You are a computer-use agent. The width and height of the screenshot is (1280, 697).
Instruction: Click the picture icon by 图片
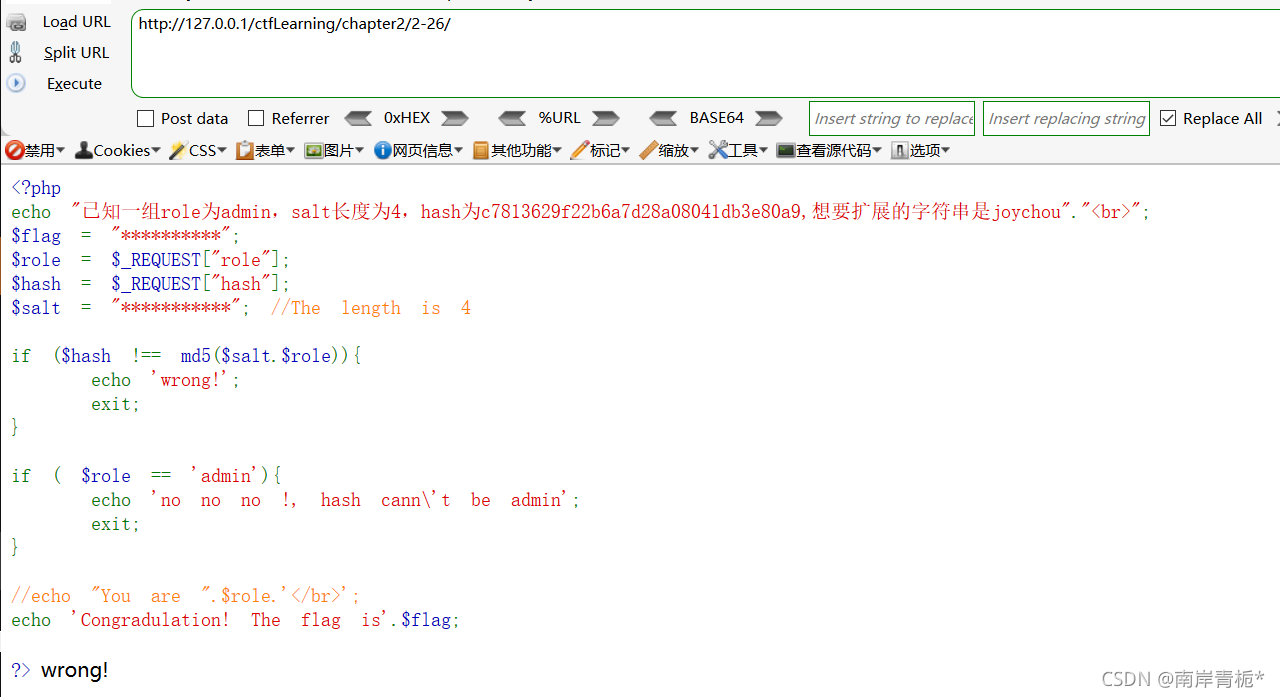point(313,150)
